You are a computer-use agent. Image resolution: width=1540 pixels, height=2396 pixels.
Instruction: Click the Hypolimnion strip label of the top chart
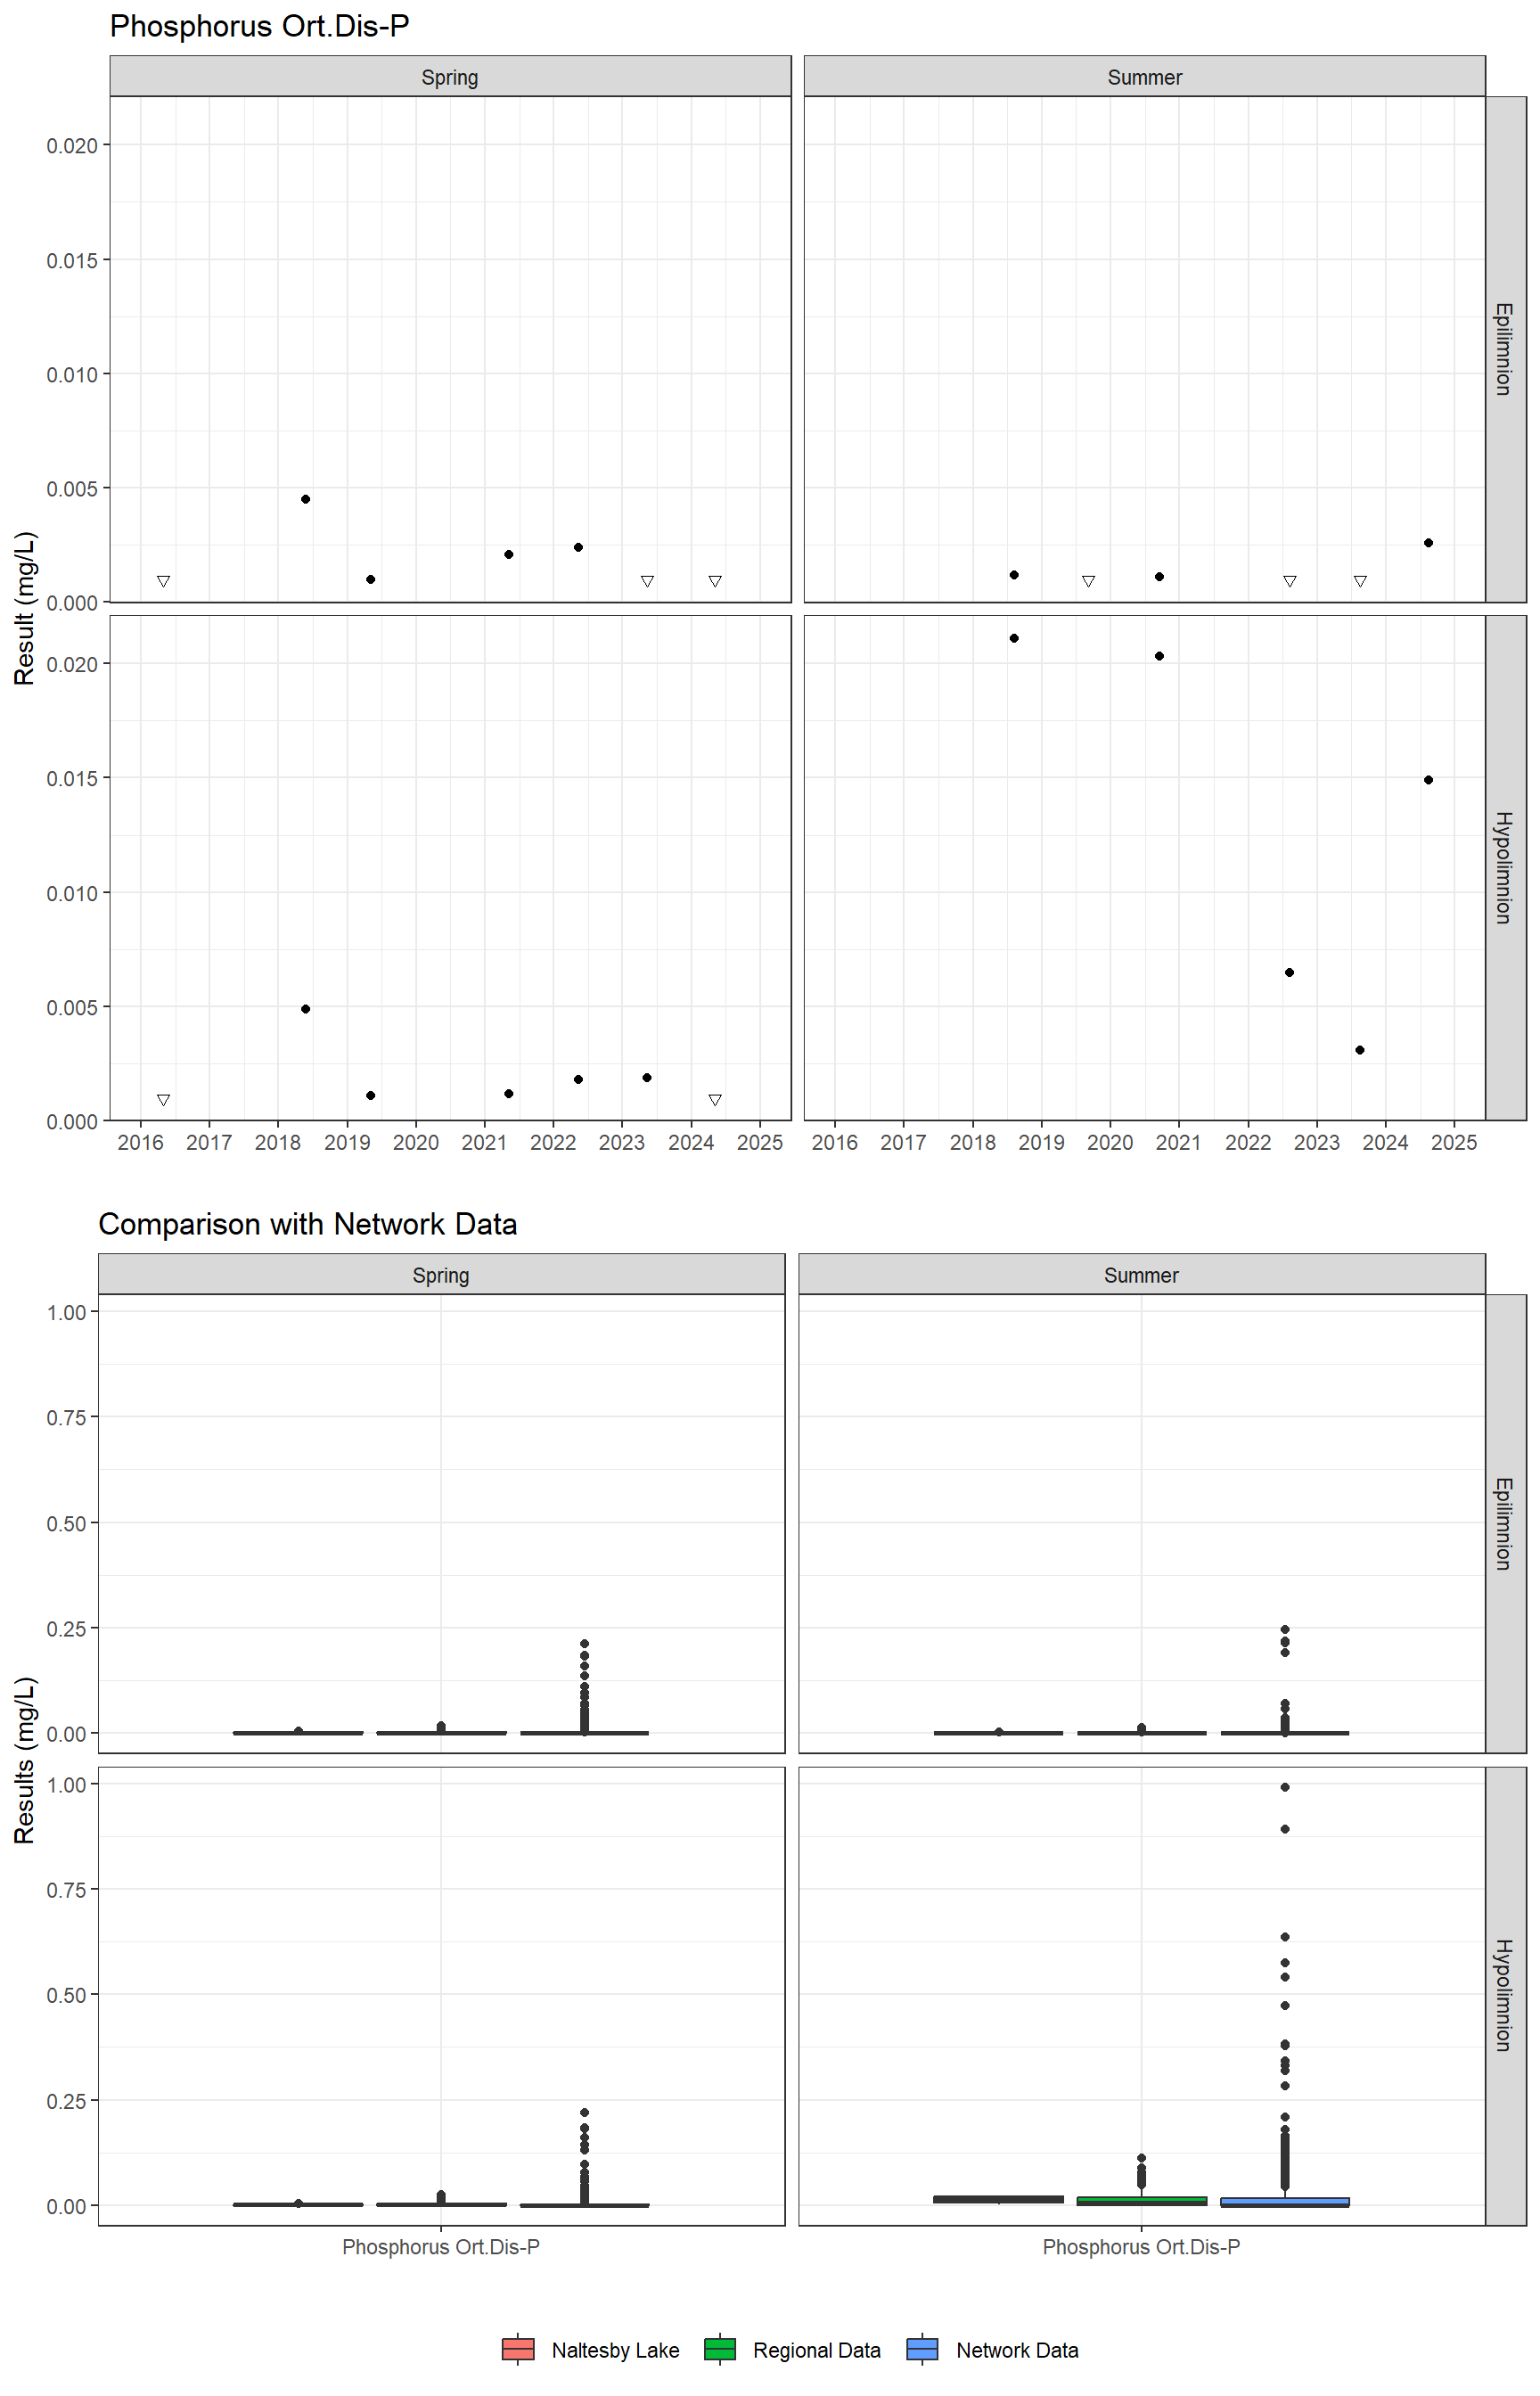1504,867
